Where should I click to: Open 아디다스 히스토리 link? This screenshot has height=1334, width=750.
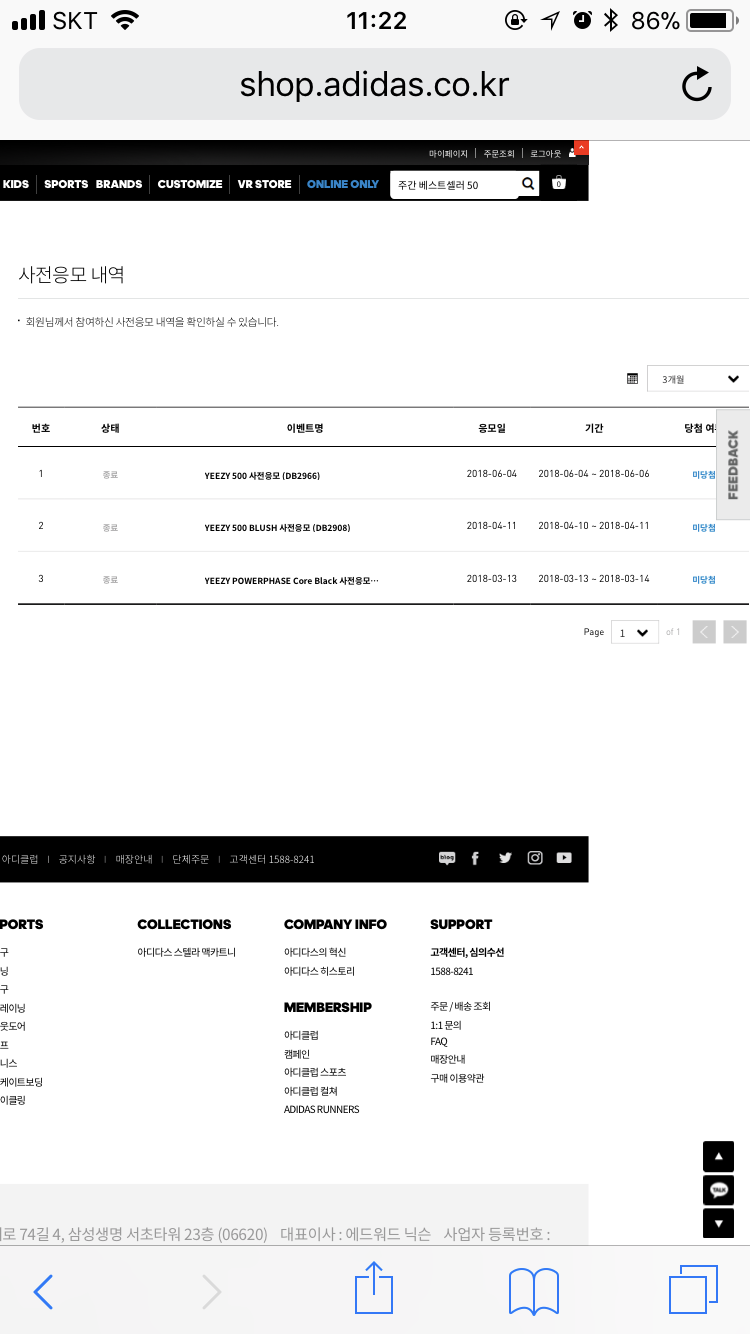[x=319, y=971]
